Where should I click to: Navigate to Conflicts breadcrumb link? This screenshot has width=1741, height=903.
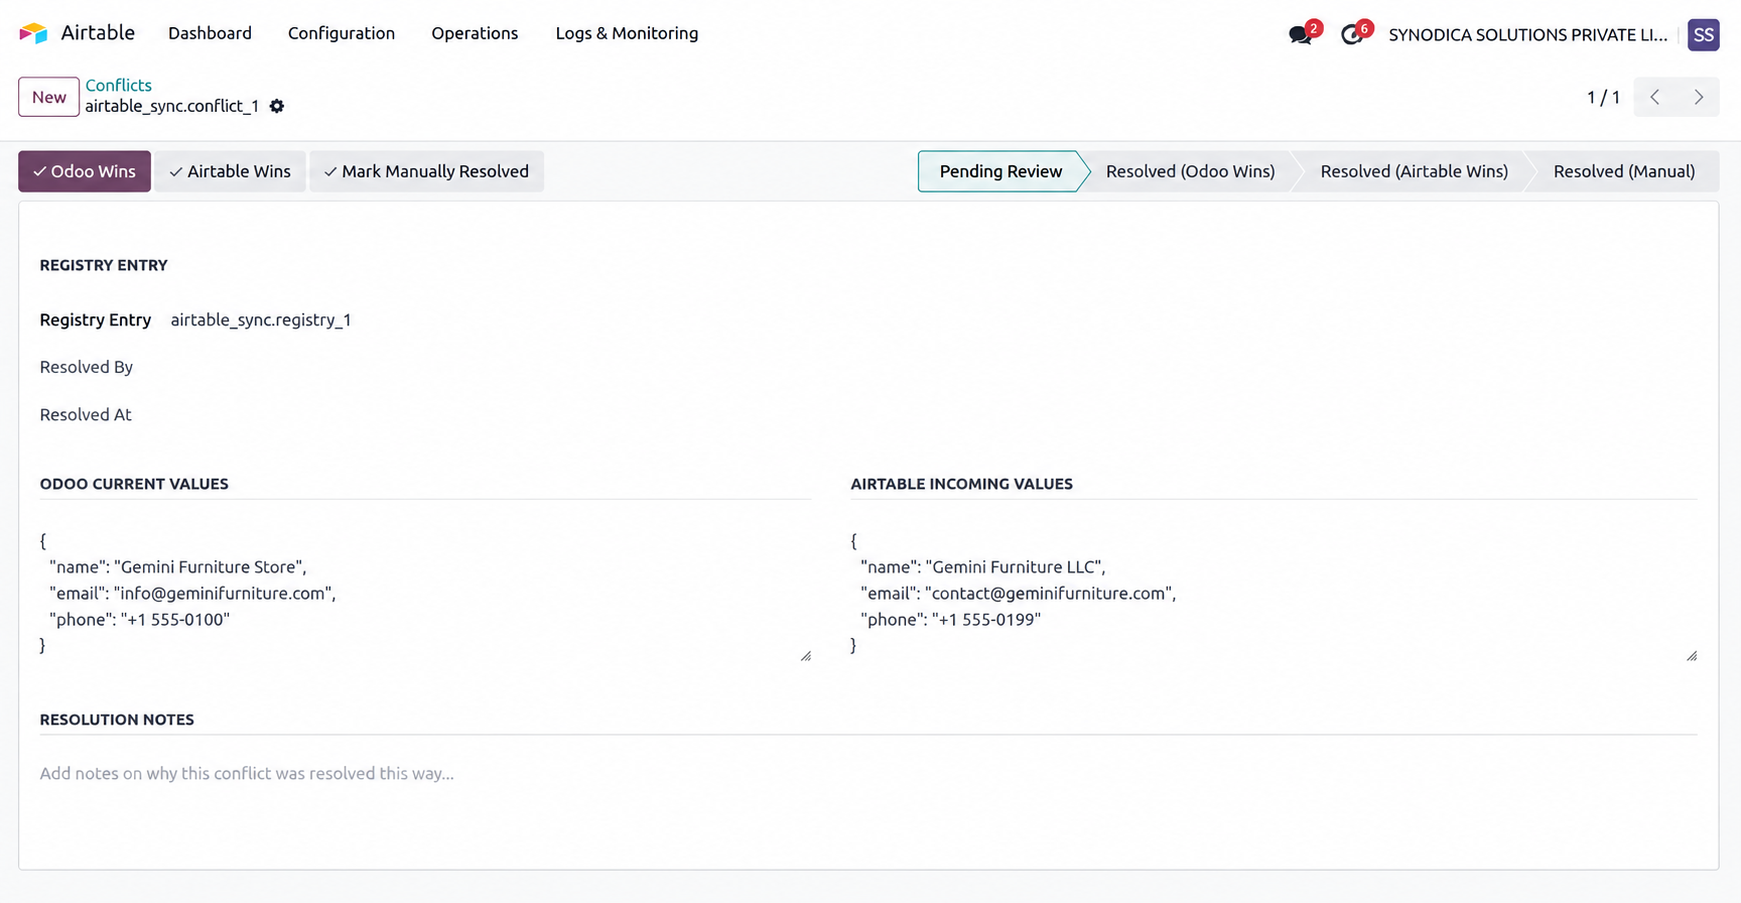tap(118, 85)
